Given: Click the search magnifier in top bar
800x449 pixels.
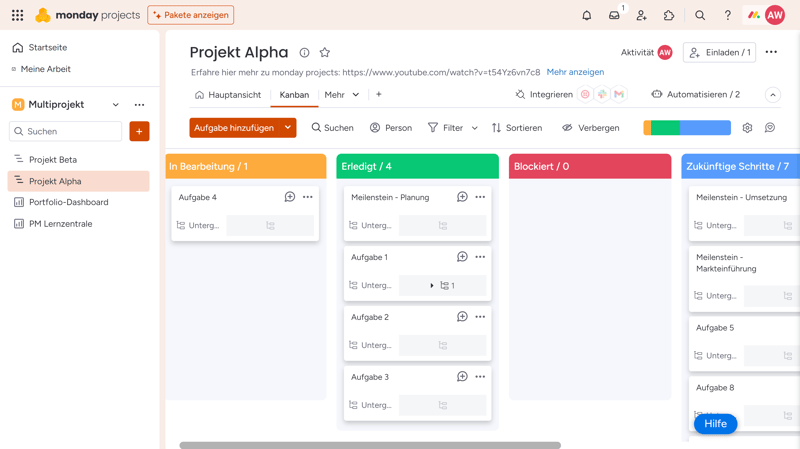Looking at the screenshot, I should tap(700, 15).
